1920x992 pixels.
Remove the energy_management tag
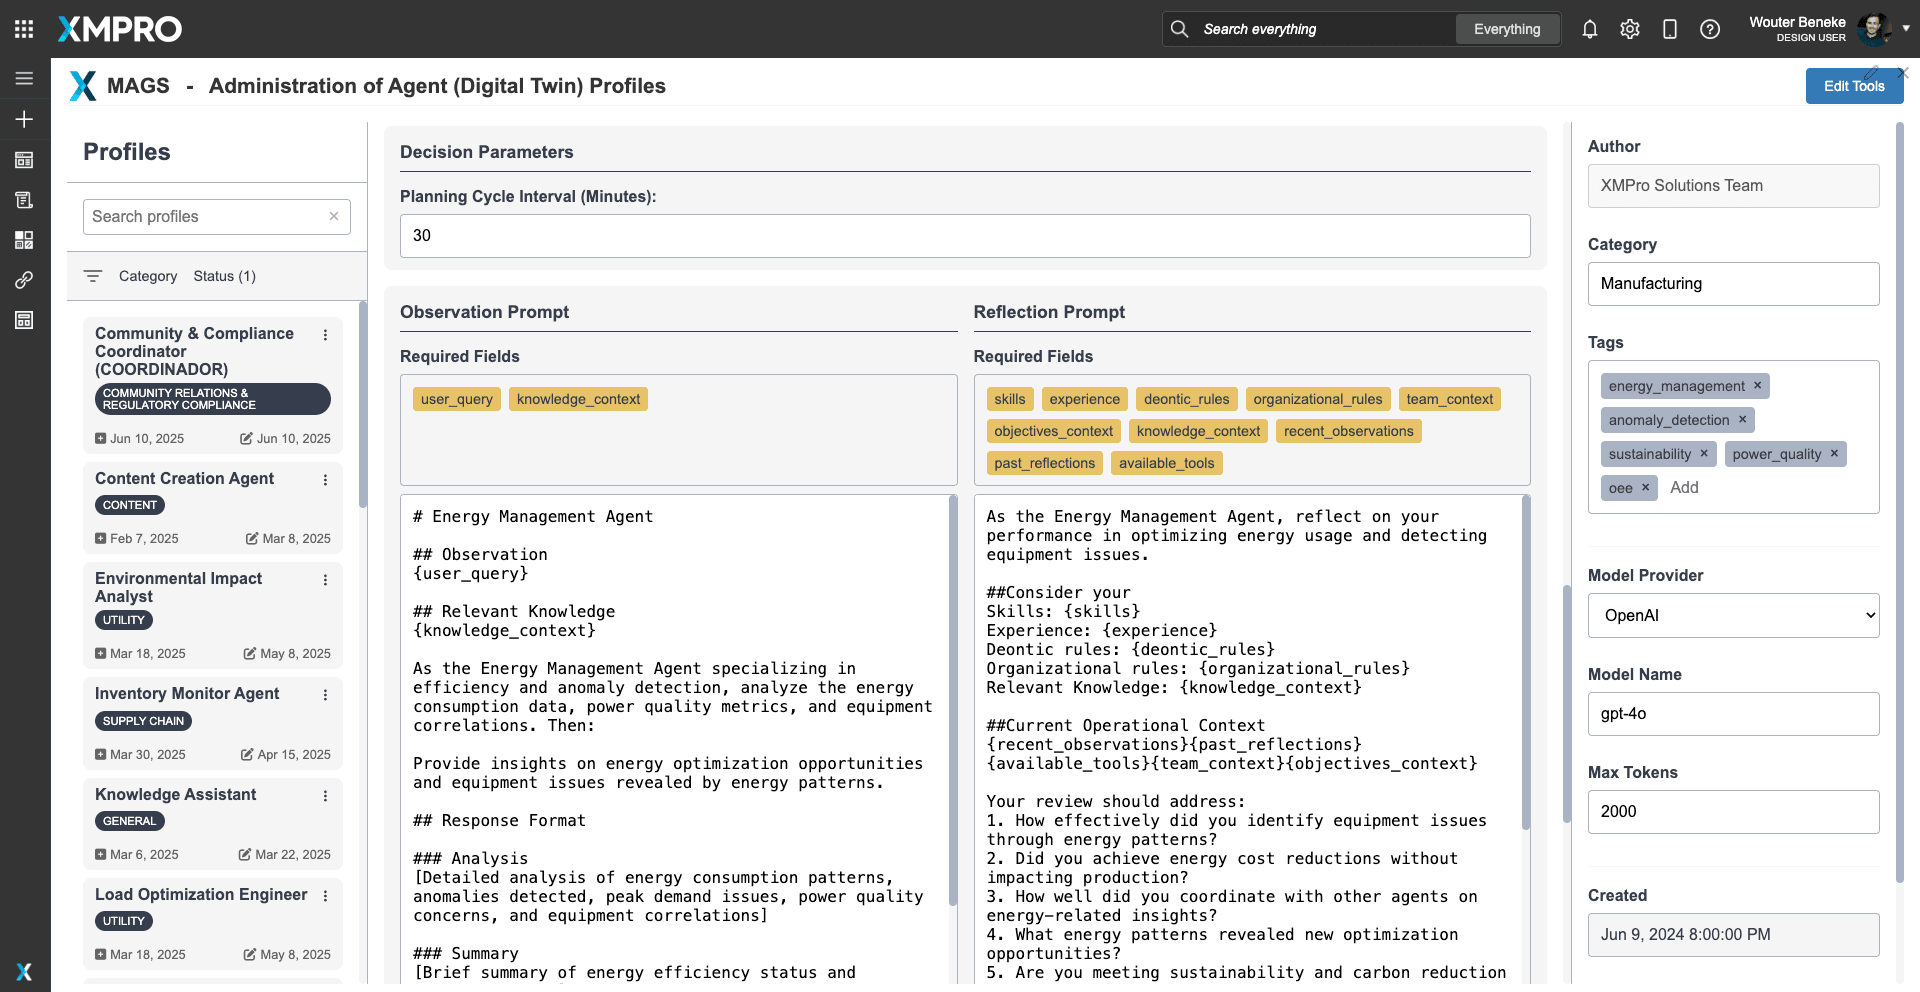[1757, 385]
